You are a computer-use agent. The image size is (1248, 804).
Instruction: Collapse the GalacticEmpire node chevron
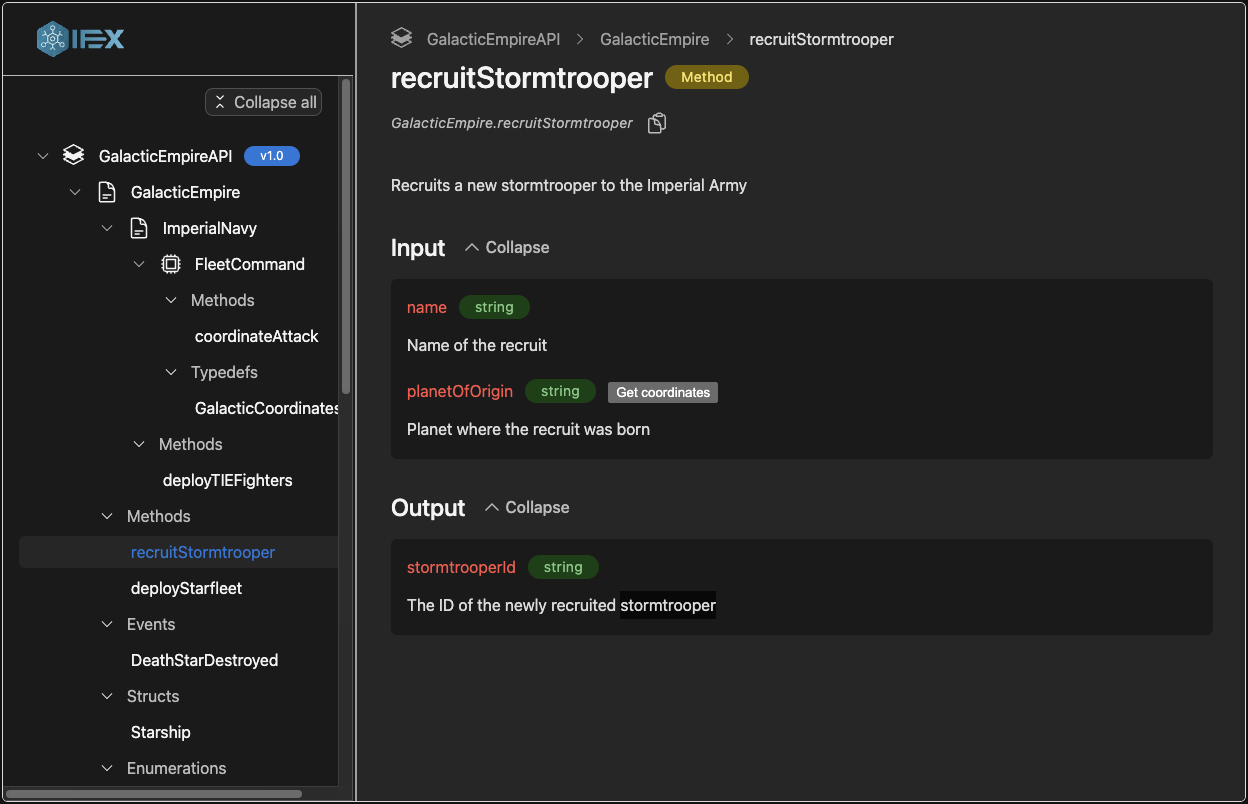(x=75, y=192)
